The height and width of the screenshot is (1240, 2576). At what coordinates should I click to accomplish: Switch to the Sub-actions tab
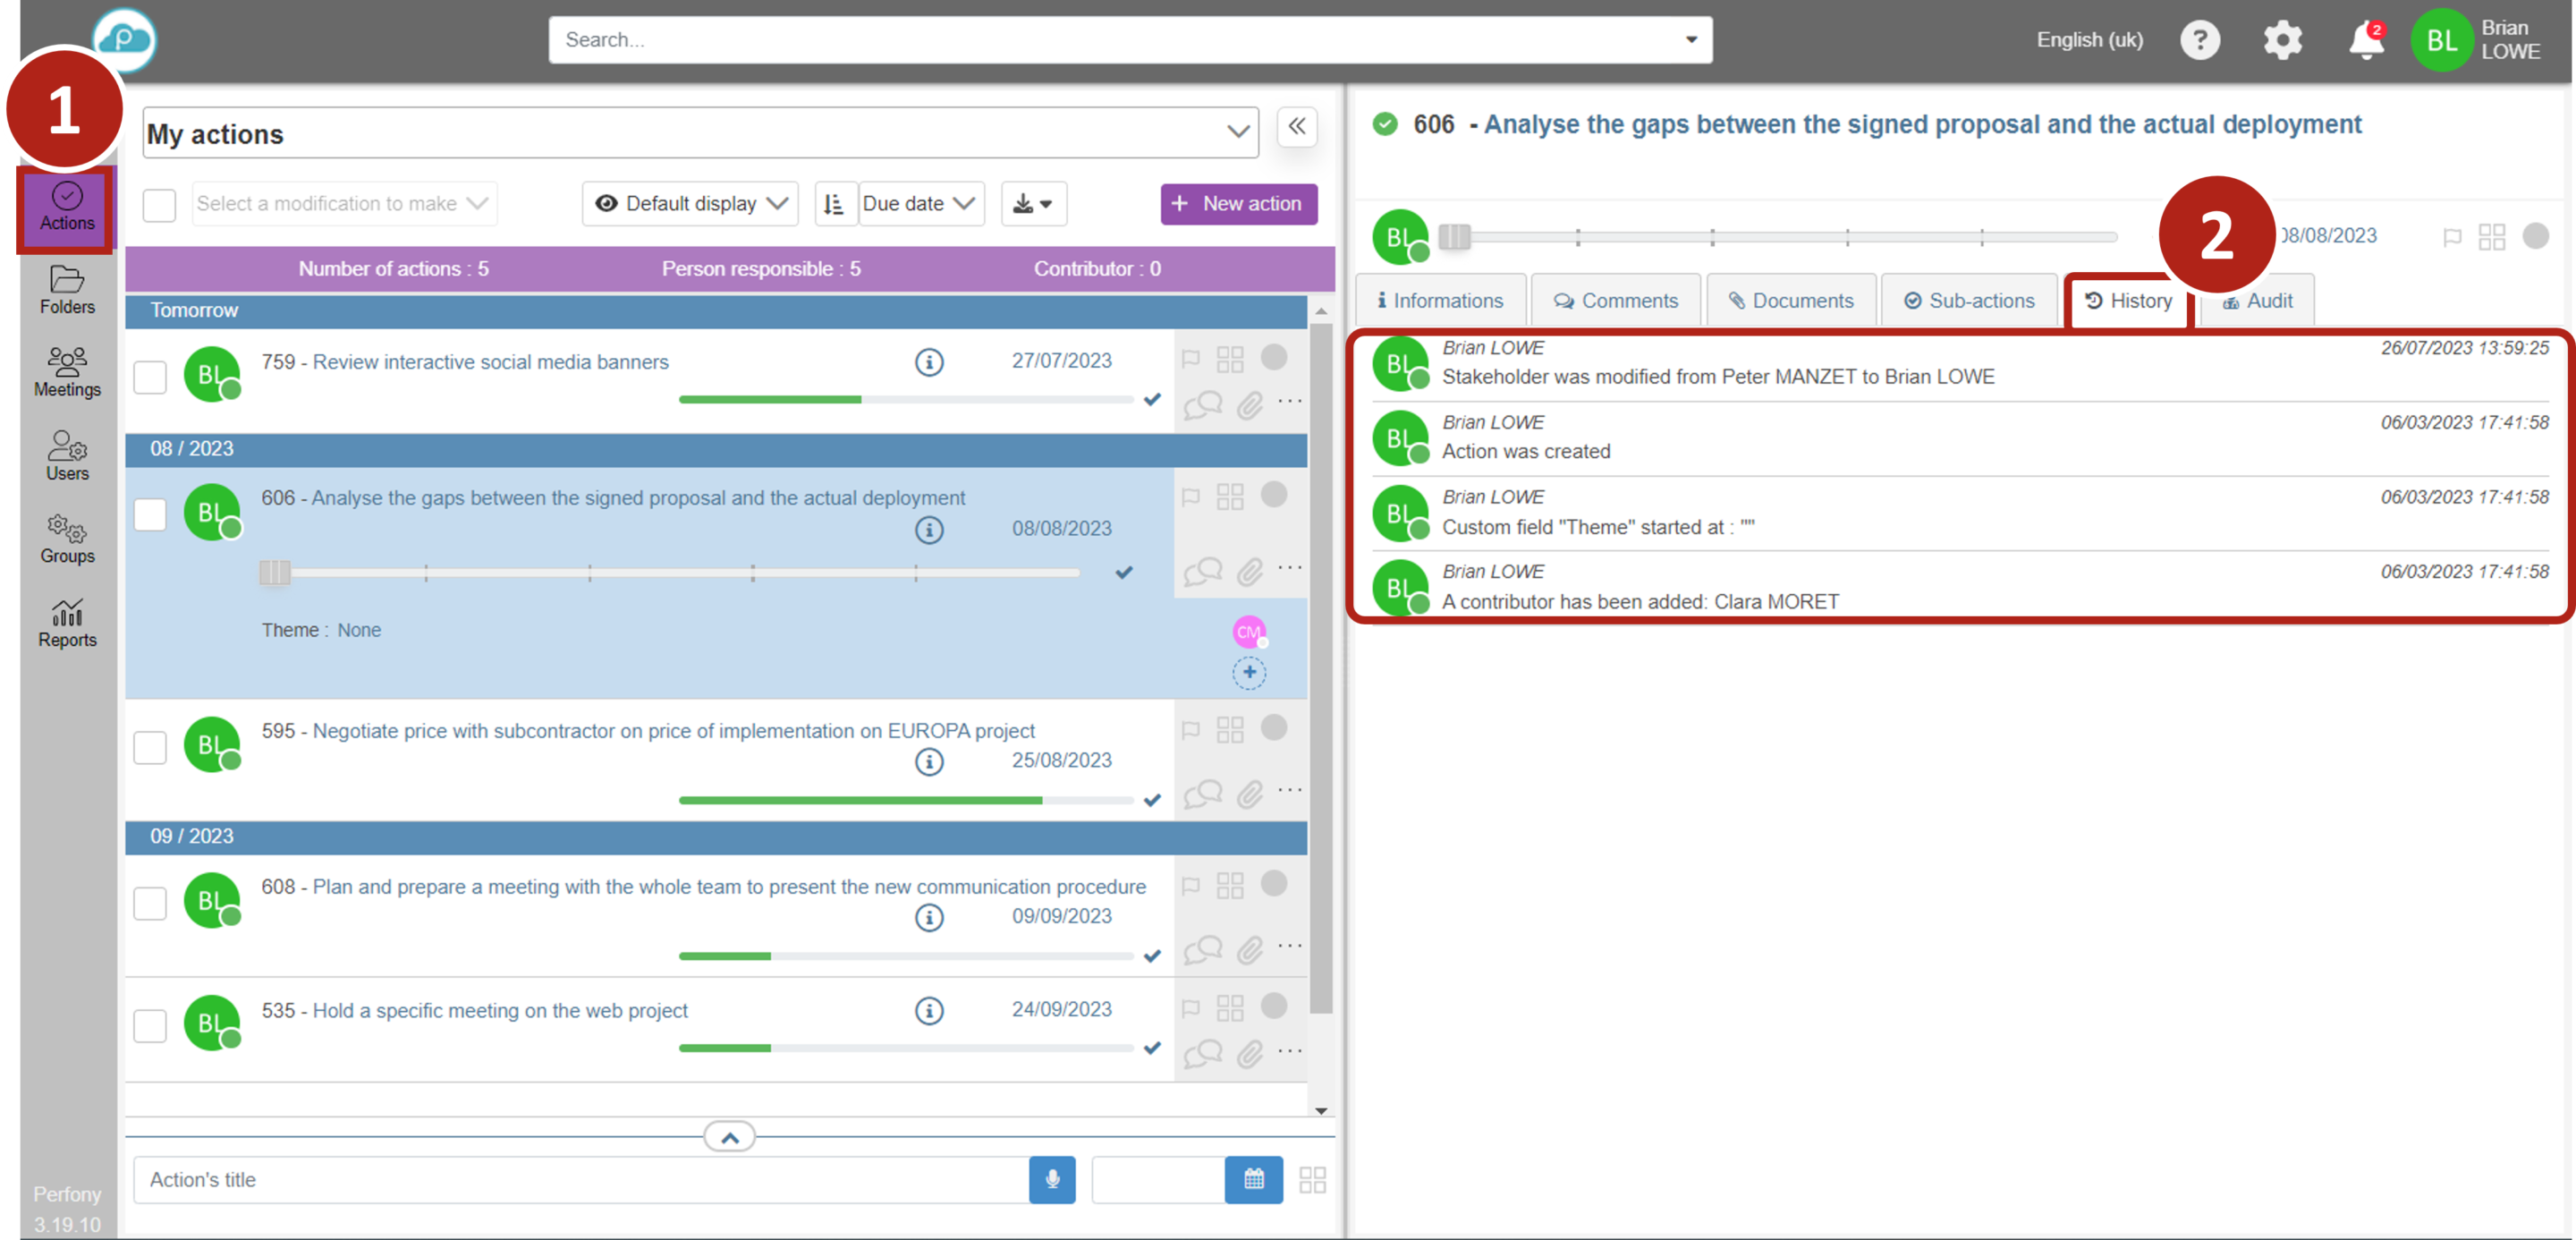tap(1969, 301)
